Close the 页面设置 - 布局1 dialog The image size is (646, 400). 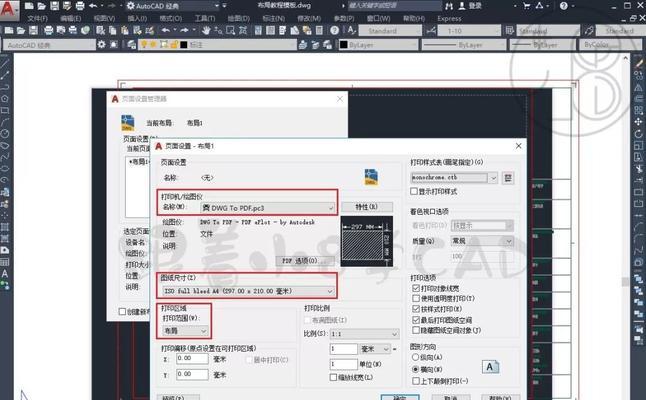(x=518, y=146)
